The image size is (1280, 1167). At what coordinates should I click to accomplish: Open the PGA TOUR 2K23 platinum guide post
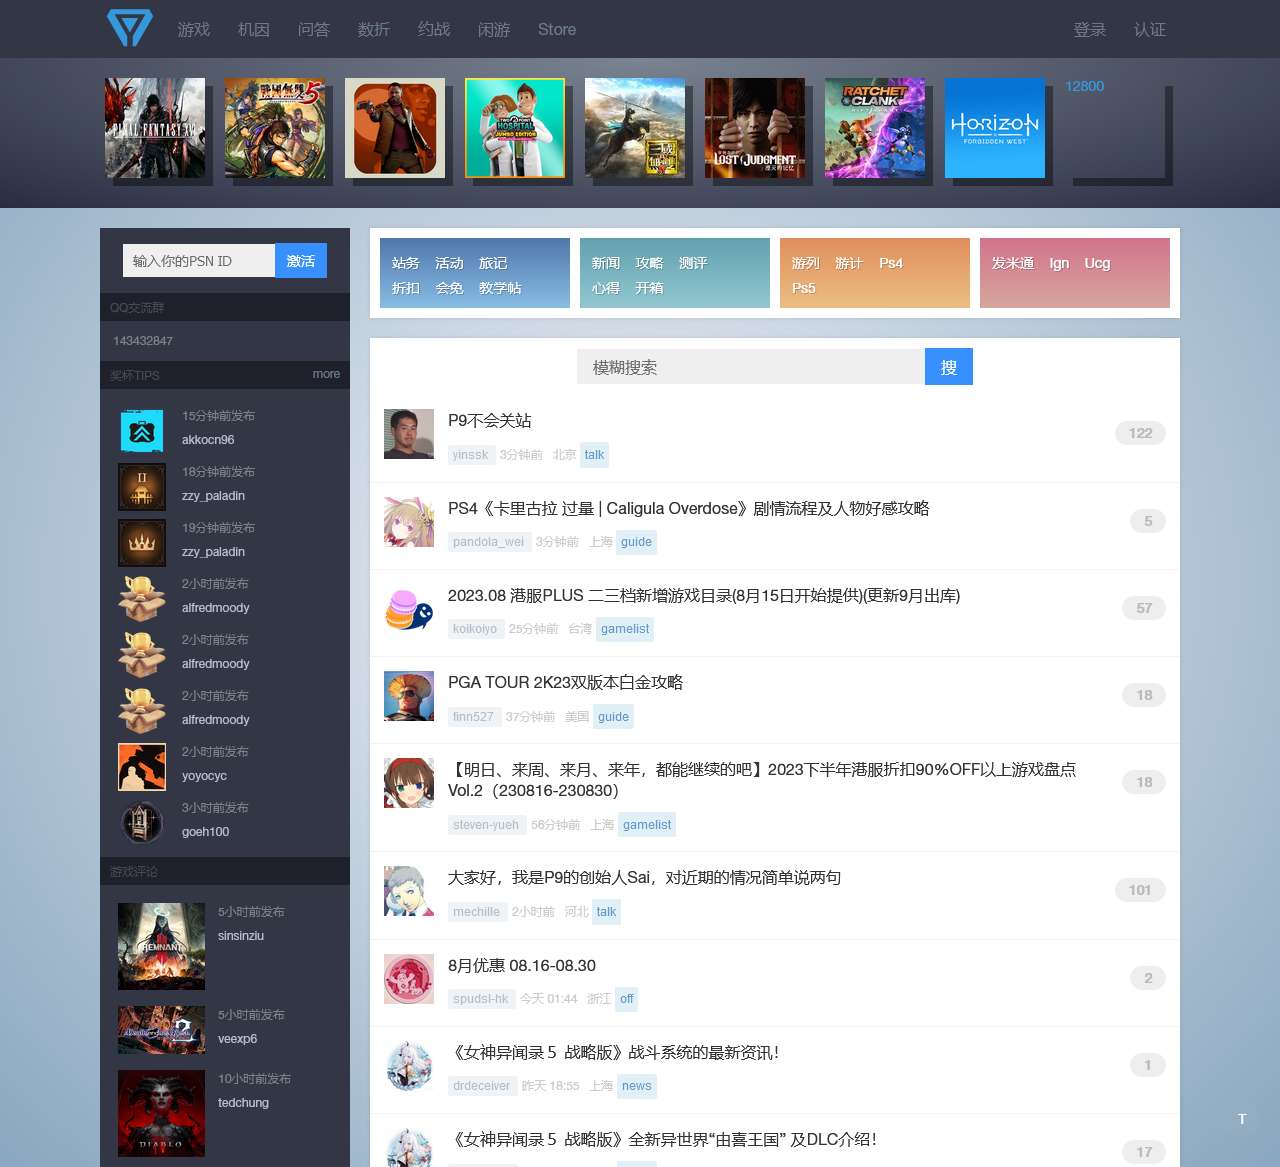[x=565, y=682]
